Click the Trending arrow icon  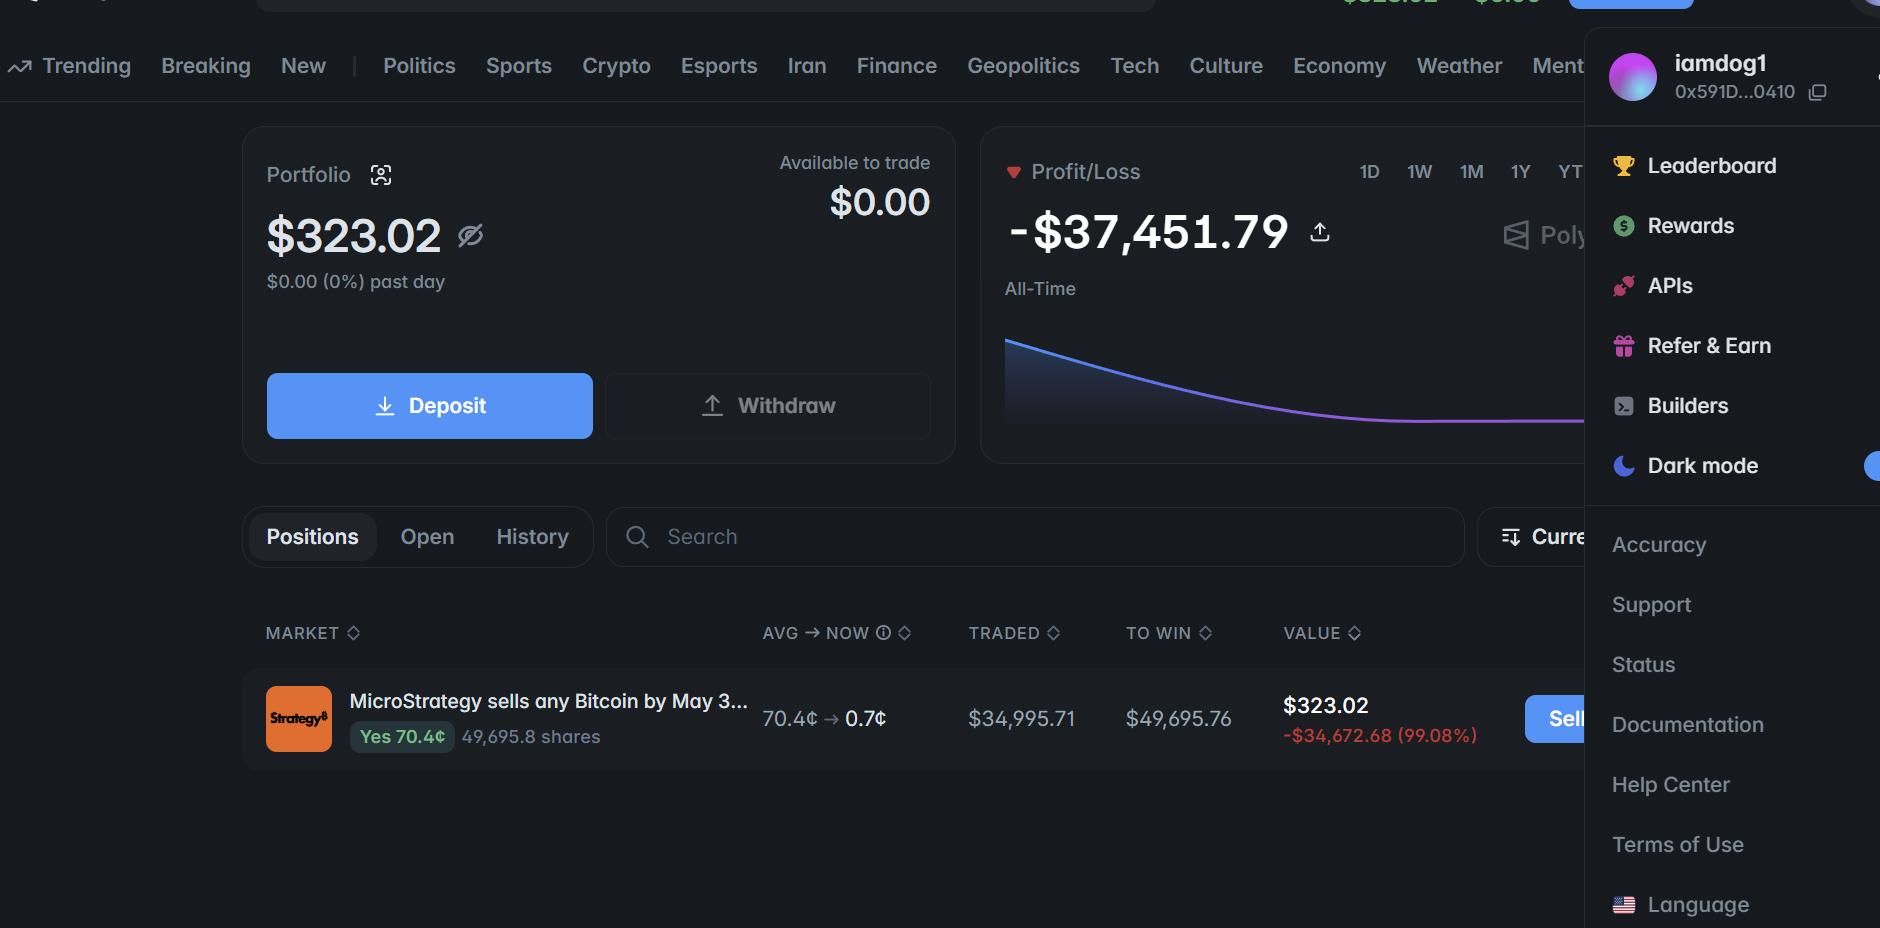pos(20,66)
